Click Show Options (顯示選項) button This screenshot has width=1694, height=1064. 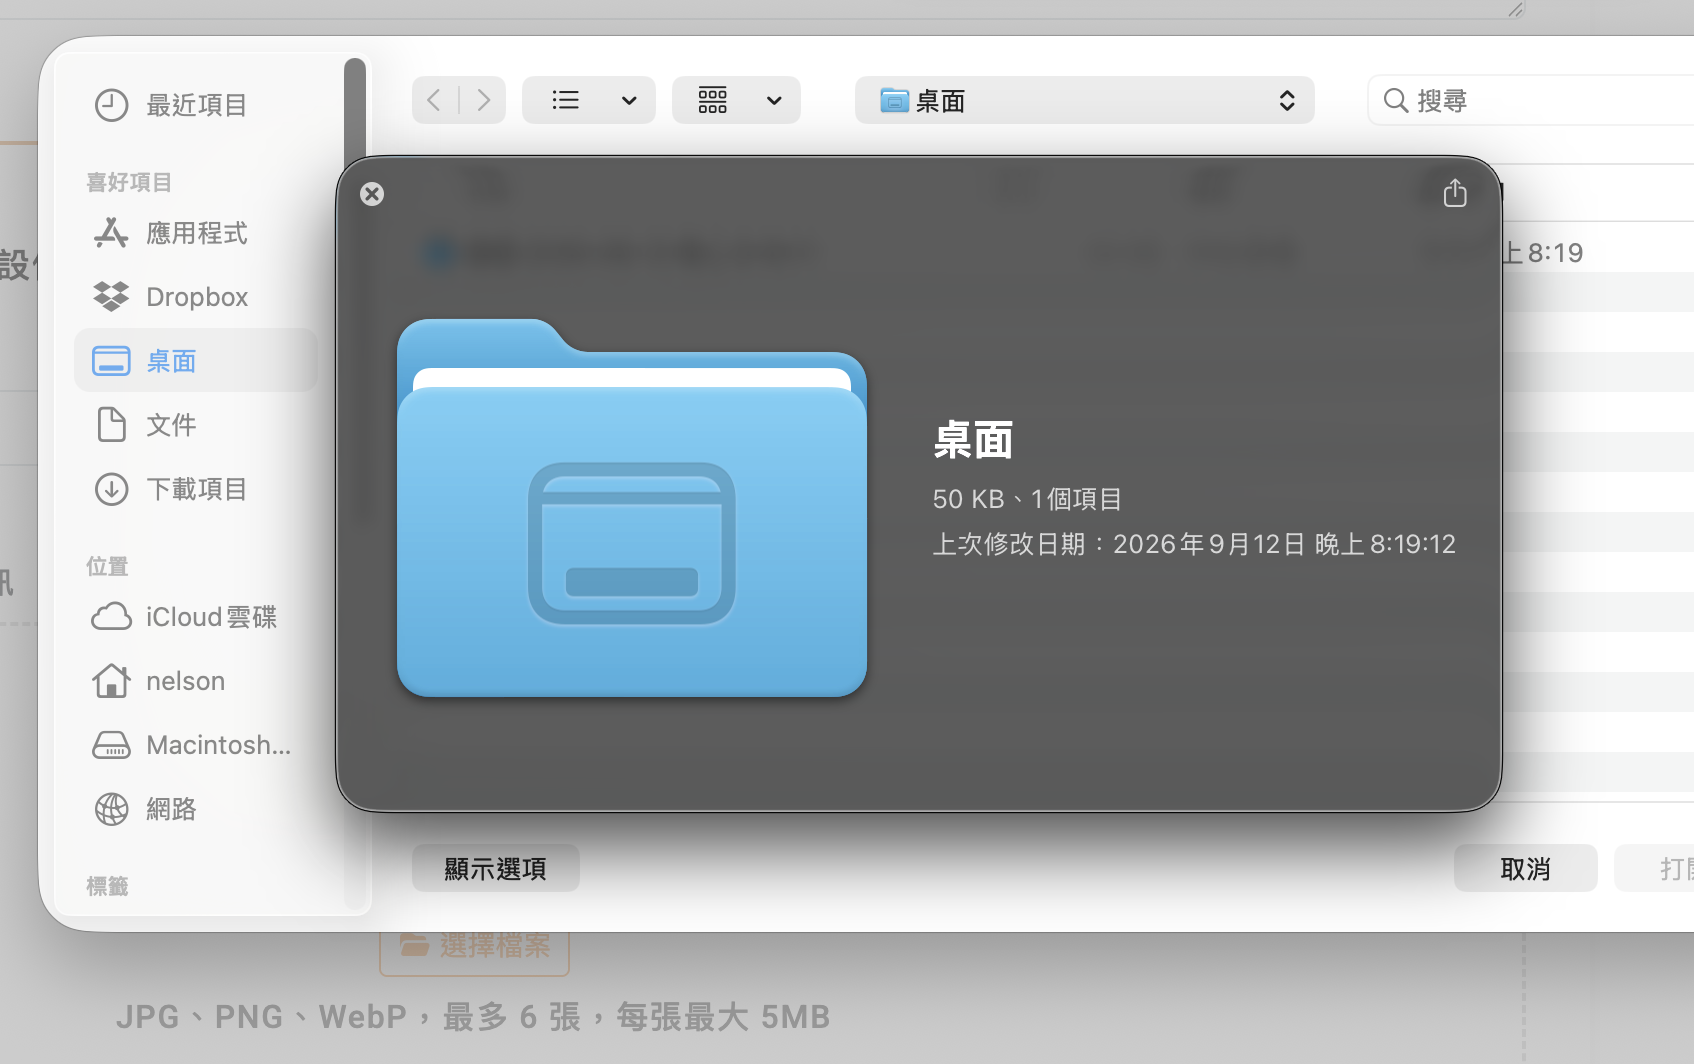496,868
